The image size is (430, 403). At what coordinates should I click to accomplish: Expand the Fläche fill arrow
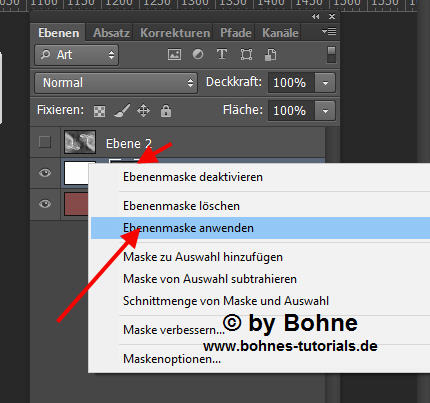click(x=325, y=111)
